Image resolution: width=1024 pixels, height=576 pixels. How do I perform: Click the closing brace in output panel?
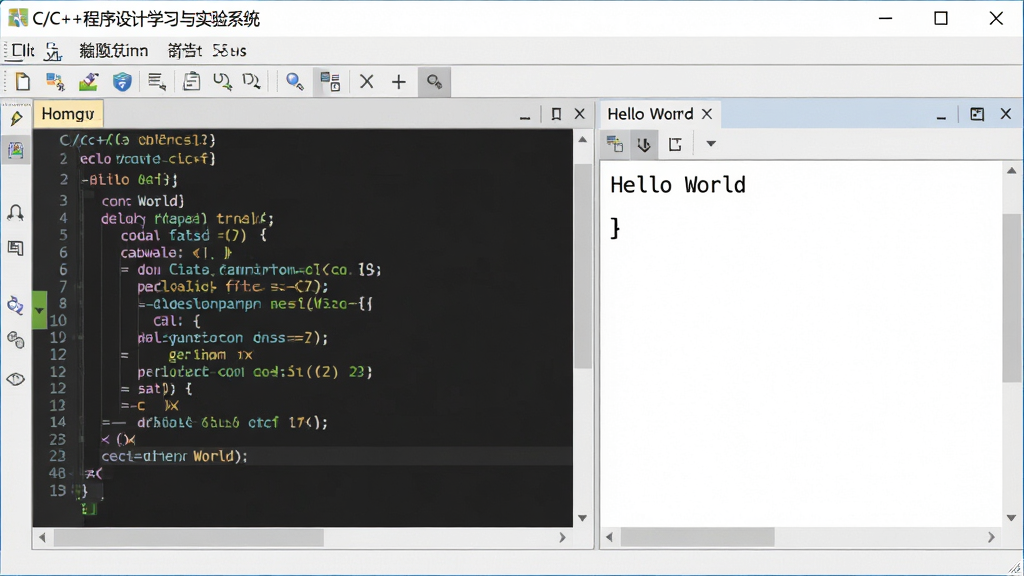pyautogui.click(x=615, y=229)
